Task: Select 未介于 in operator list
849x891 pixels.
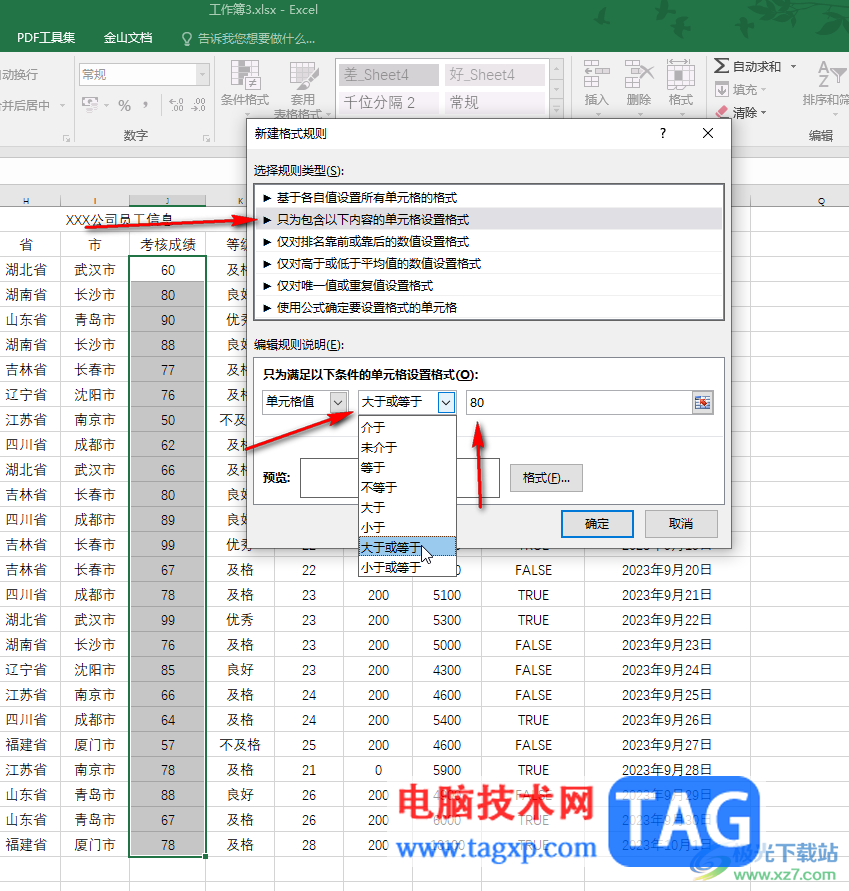Action: click(x=407, y=447)
